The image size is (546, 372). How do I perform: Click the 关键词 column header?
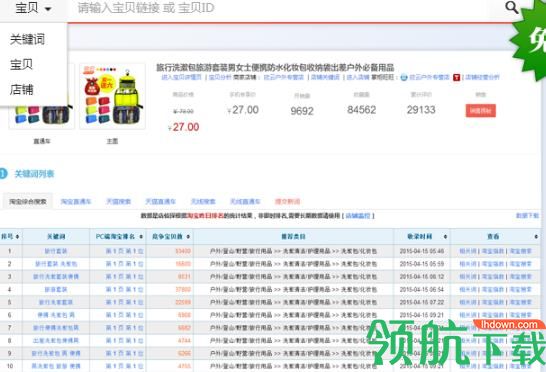click(56, 237)
